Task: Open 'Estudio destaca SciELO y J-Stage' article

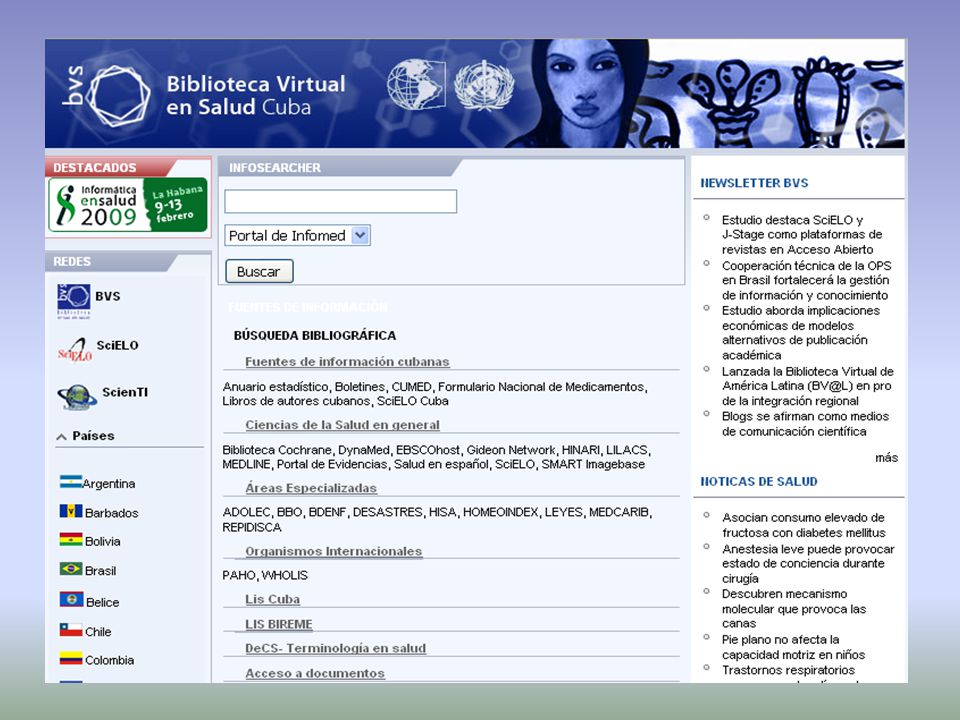Action: (801, 234)
